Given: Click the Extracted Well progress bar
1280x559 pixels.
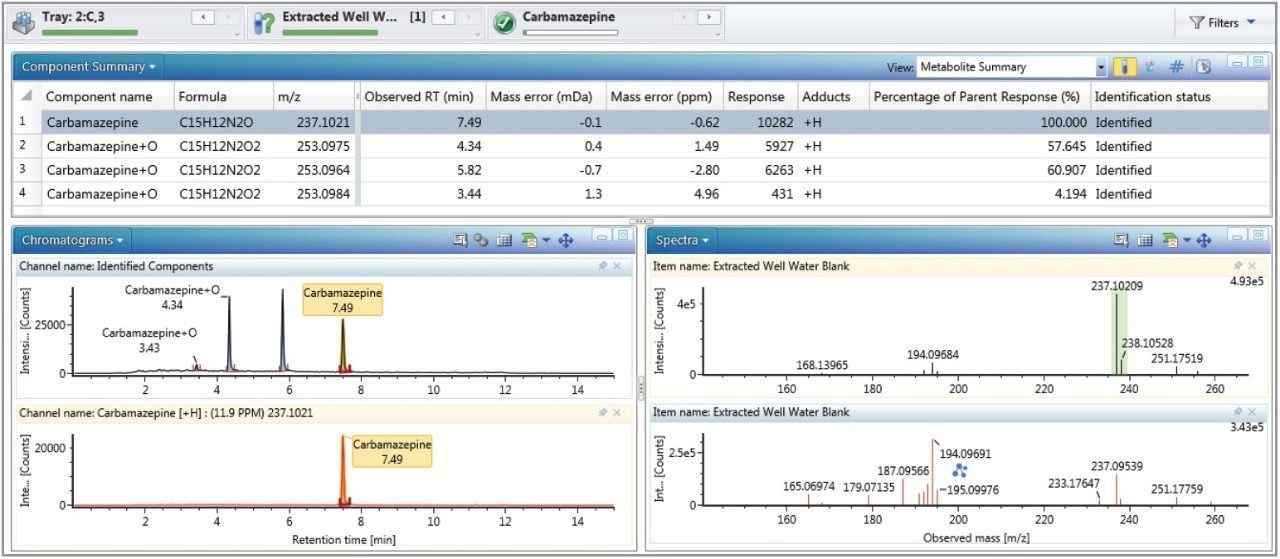Looking at the screenshot, I should [331, 32].
